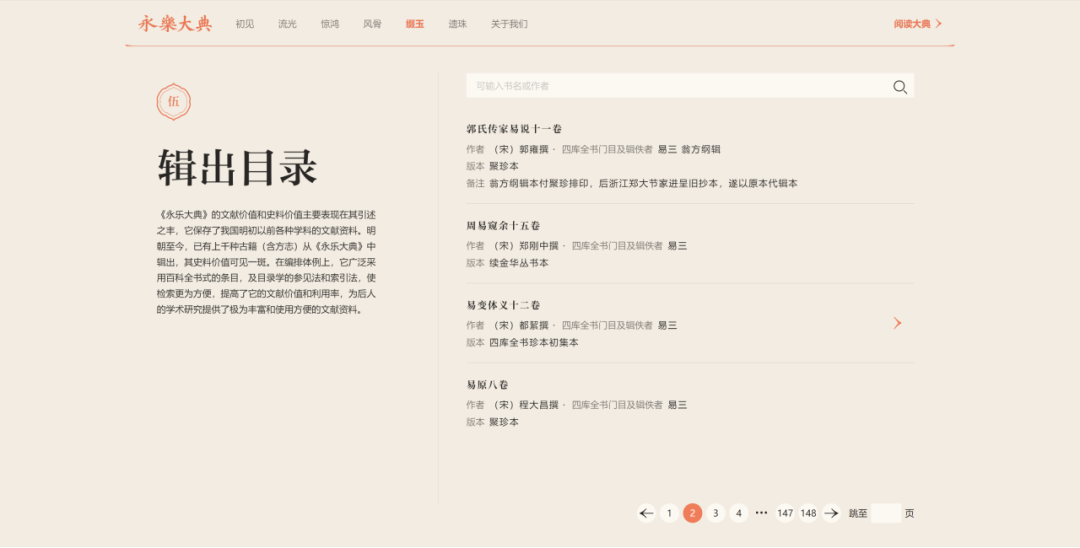This screenshot has width=1080, height=548.
Task: Go to the 遗珠 navigation tab
Action: click(x=457, y=24)
